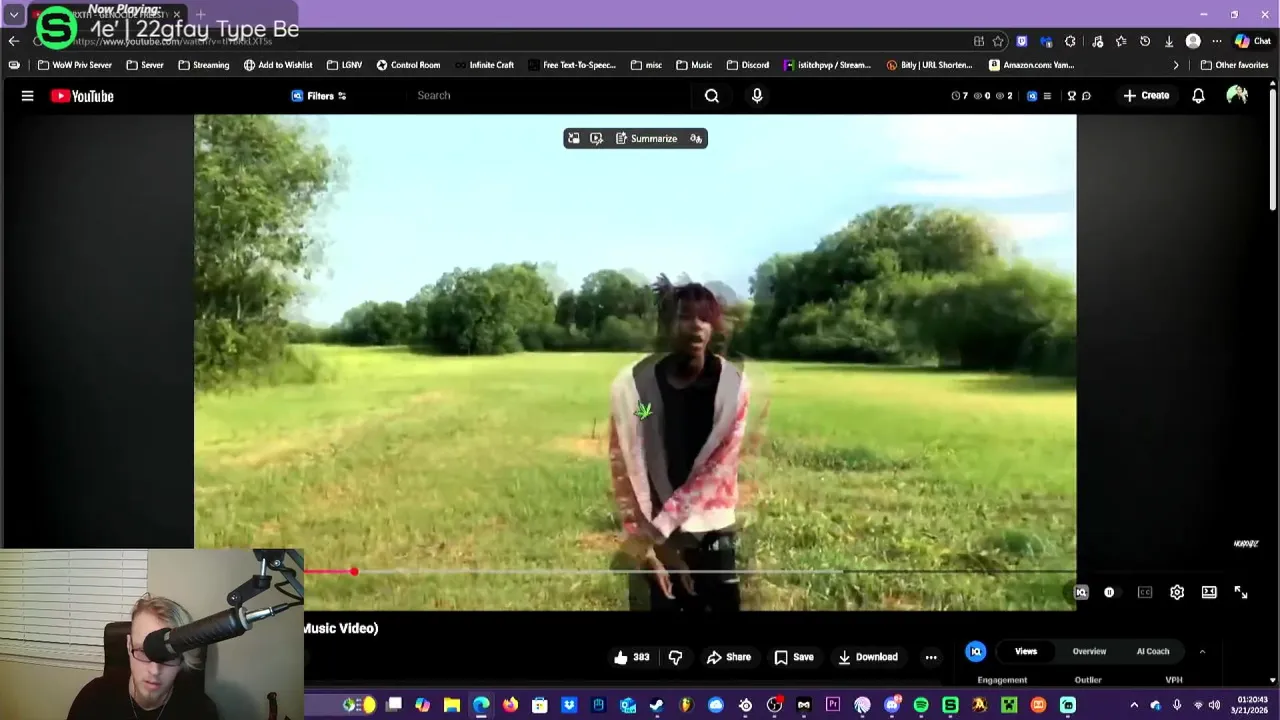Focus the YouTube Search field
Image resolution: width=1280 pixels, height=720 pixels.
(x=550, y=96)
